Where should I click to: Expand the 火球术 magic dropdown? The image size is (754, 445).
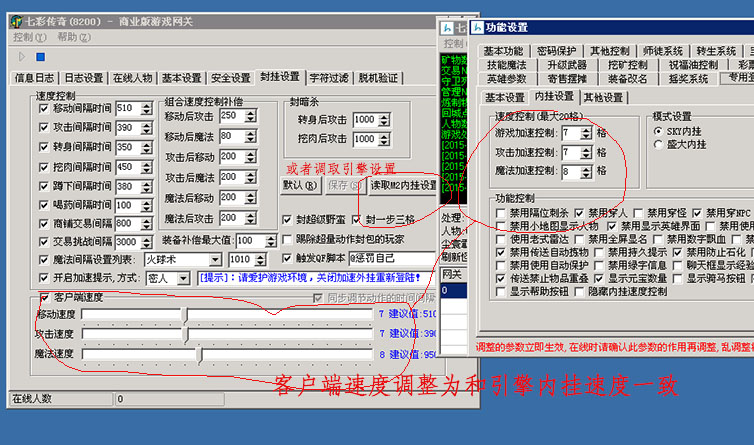(215, 259)
